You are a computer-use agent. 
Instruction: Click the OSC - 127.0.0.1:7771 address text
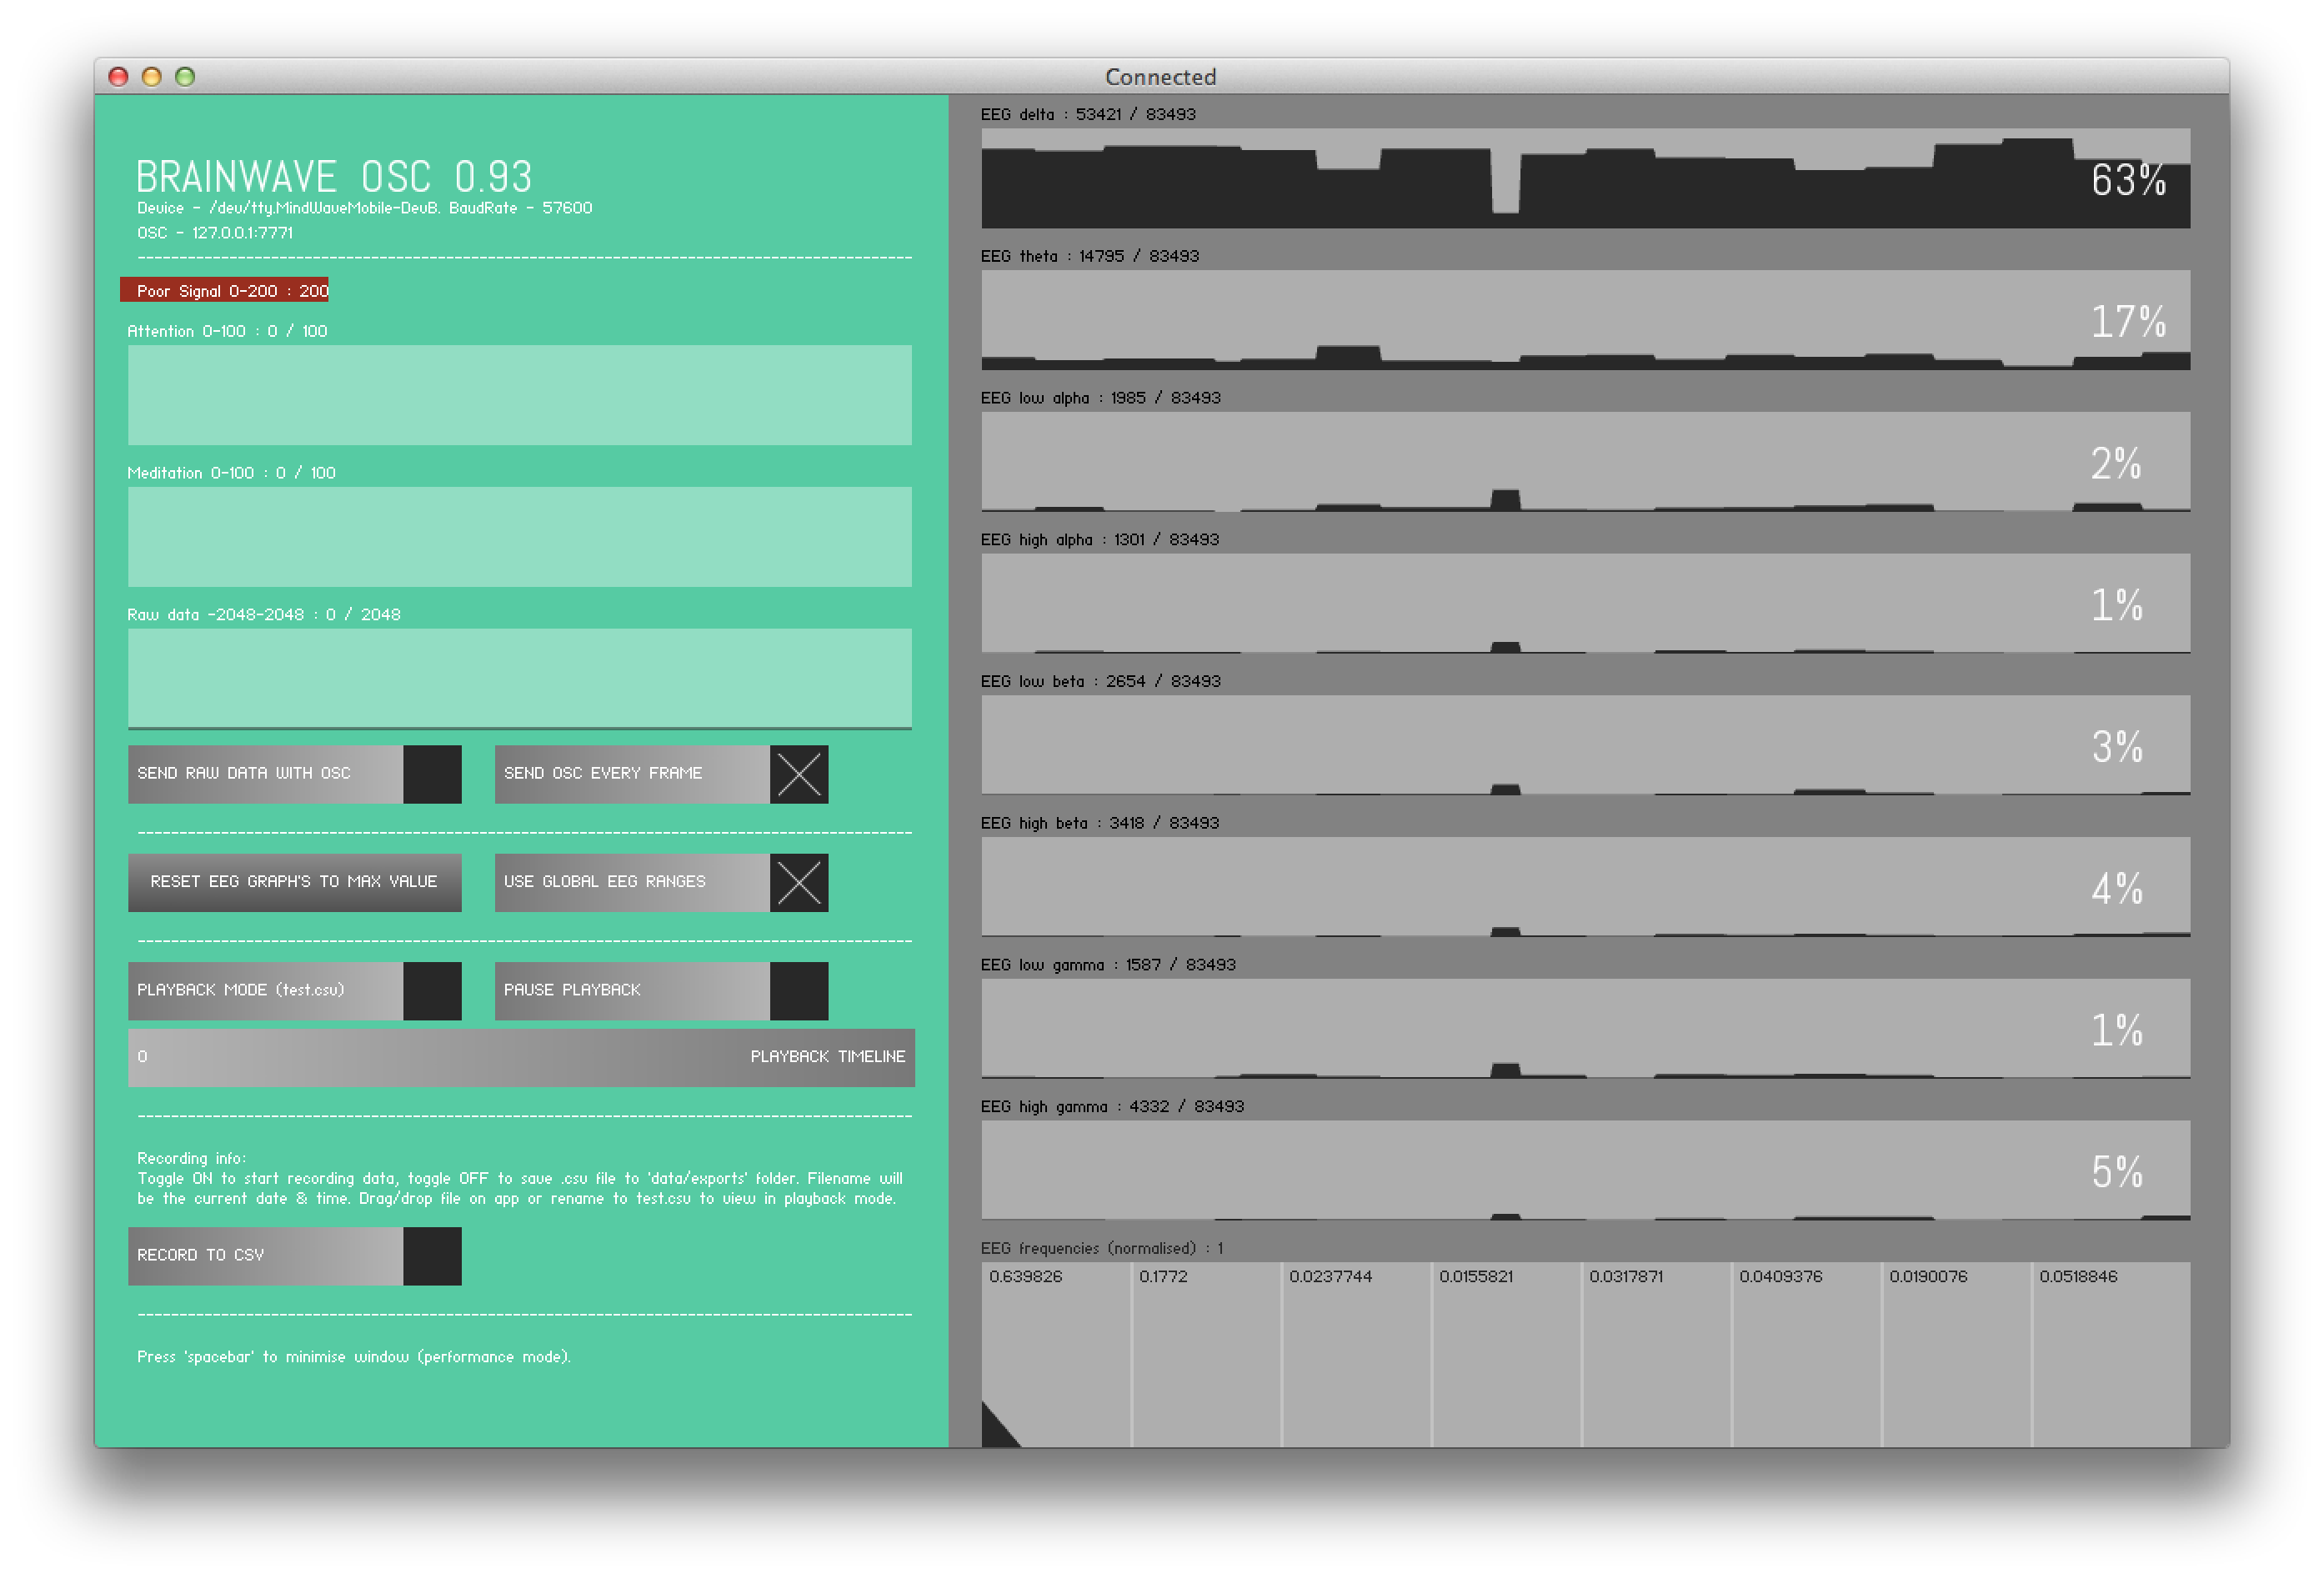coord(215,233)
